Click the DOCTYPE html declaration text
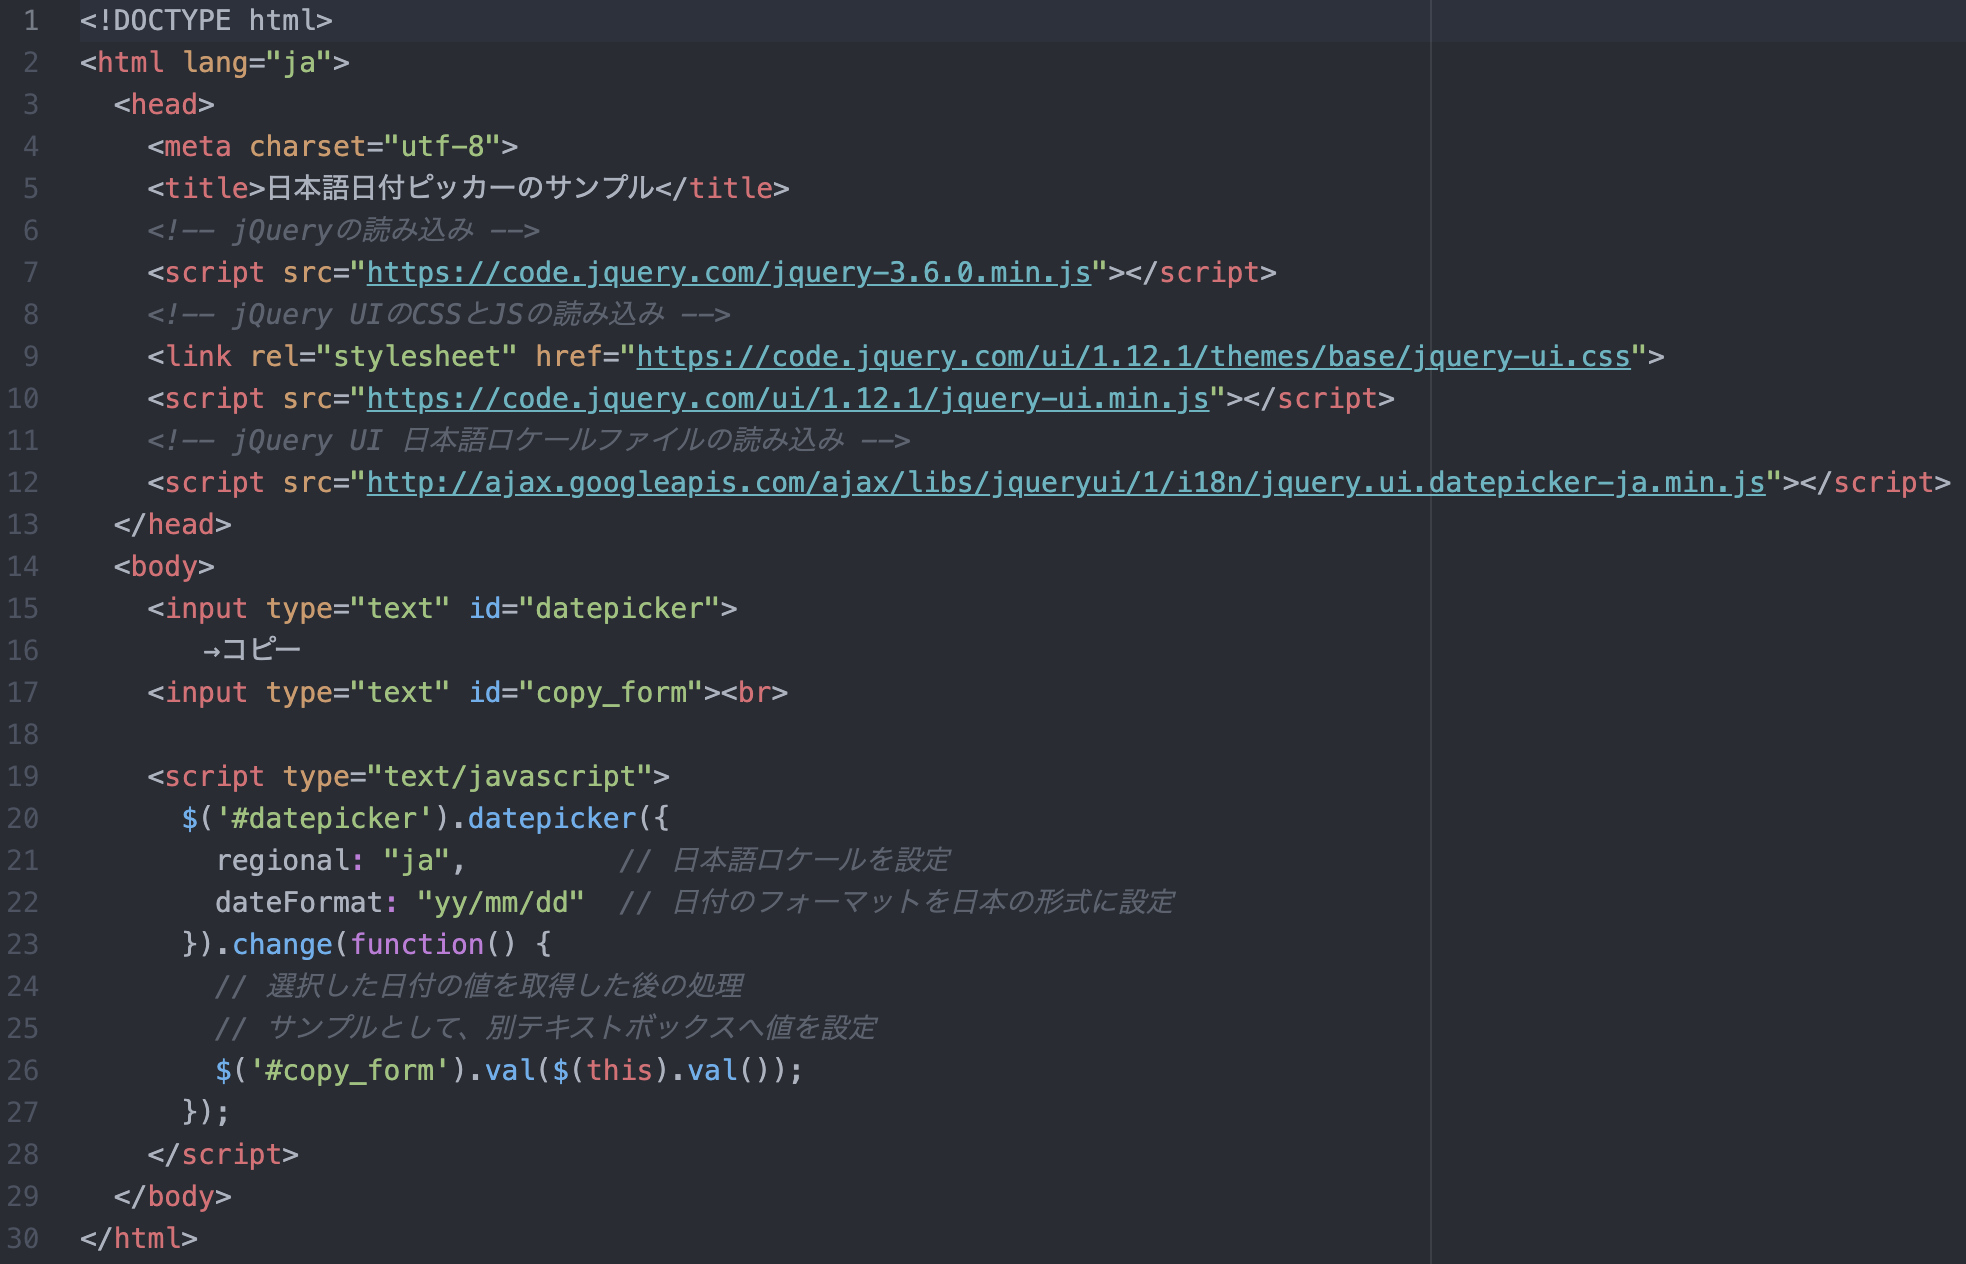This screenshot has width=1966, height=1264. (x=206, y=20)
